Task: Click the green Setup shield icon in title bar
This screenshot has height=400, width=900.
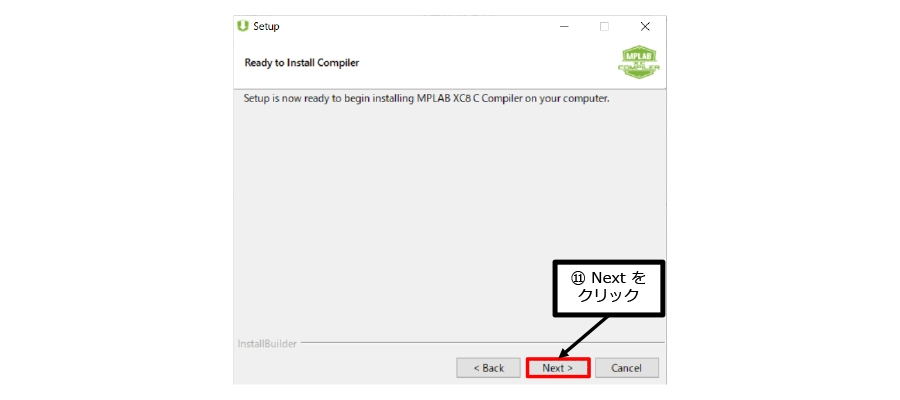Action: pyautogui.click(x=243, y=26)
